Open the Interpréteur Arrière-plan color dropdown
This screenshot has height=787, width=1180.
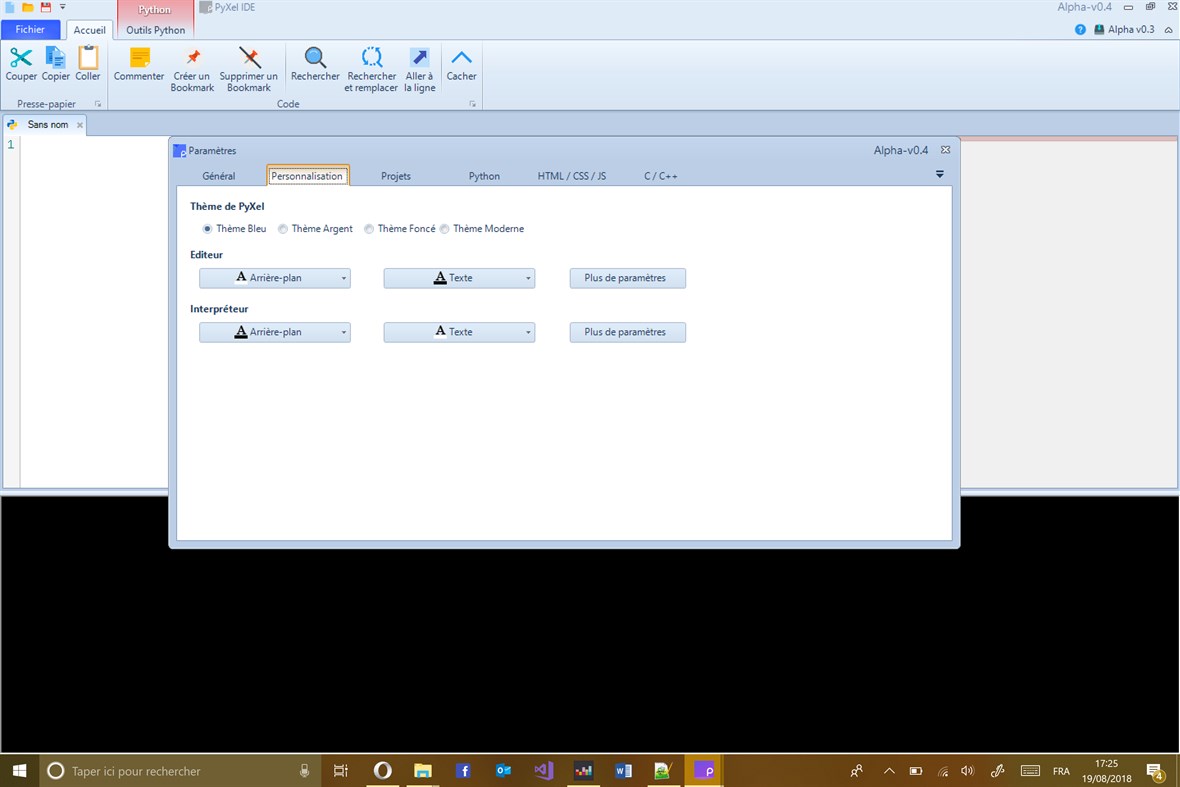coord(343,332)
